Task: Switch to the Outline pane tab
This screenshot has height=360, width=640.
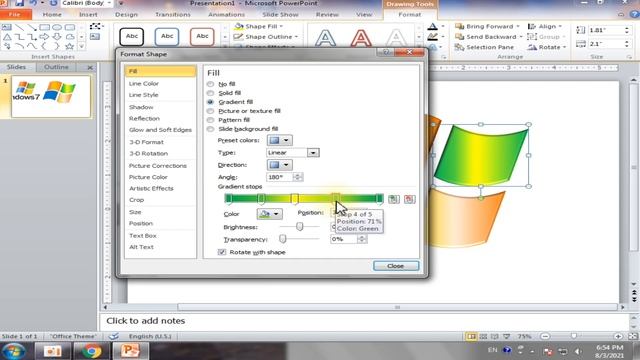Action: [x=56, y=67]
